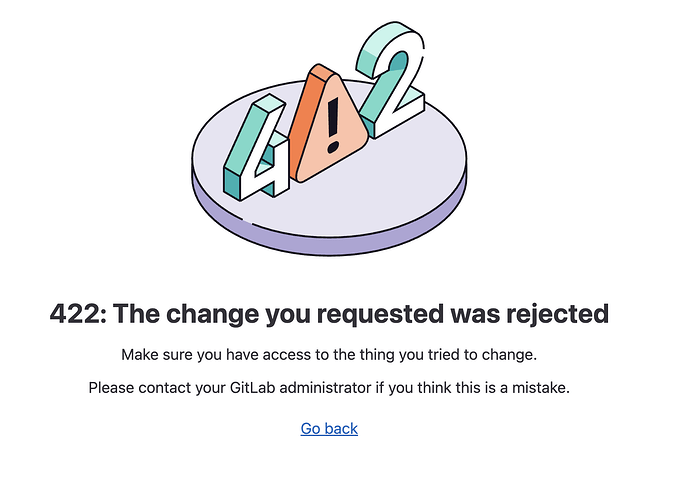This screenshot has height=487, width=690.
Task: Click the dark orange side face of the triangle
Action: coord(307,119)
